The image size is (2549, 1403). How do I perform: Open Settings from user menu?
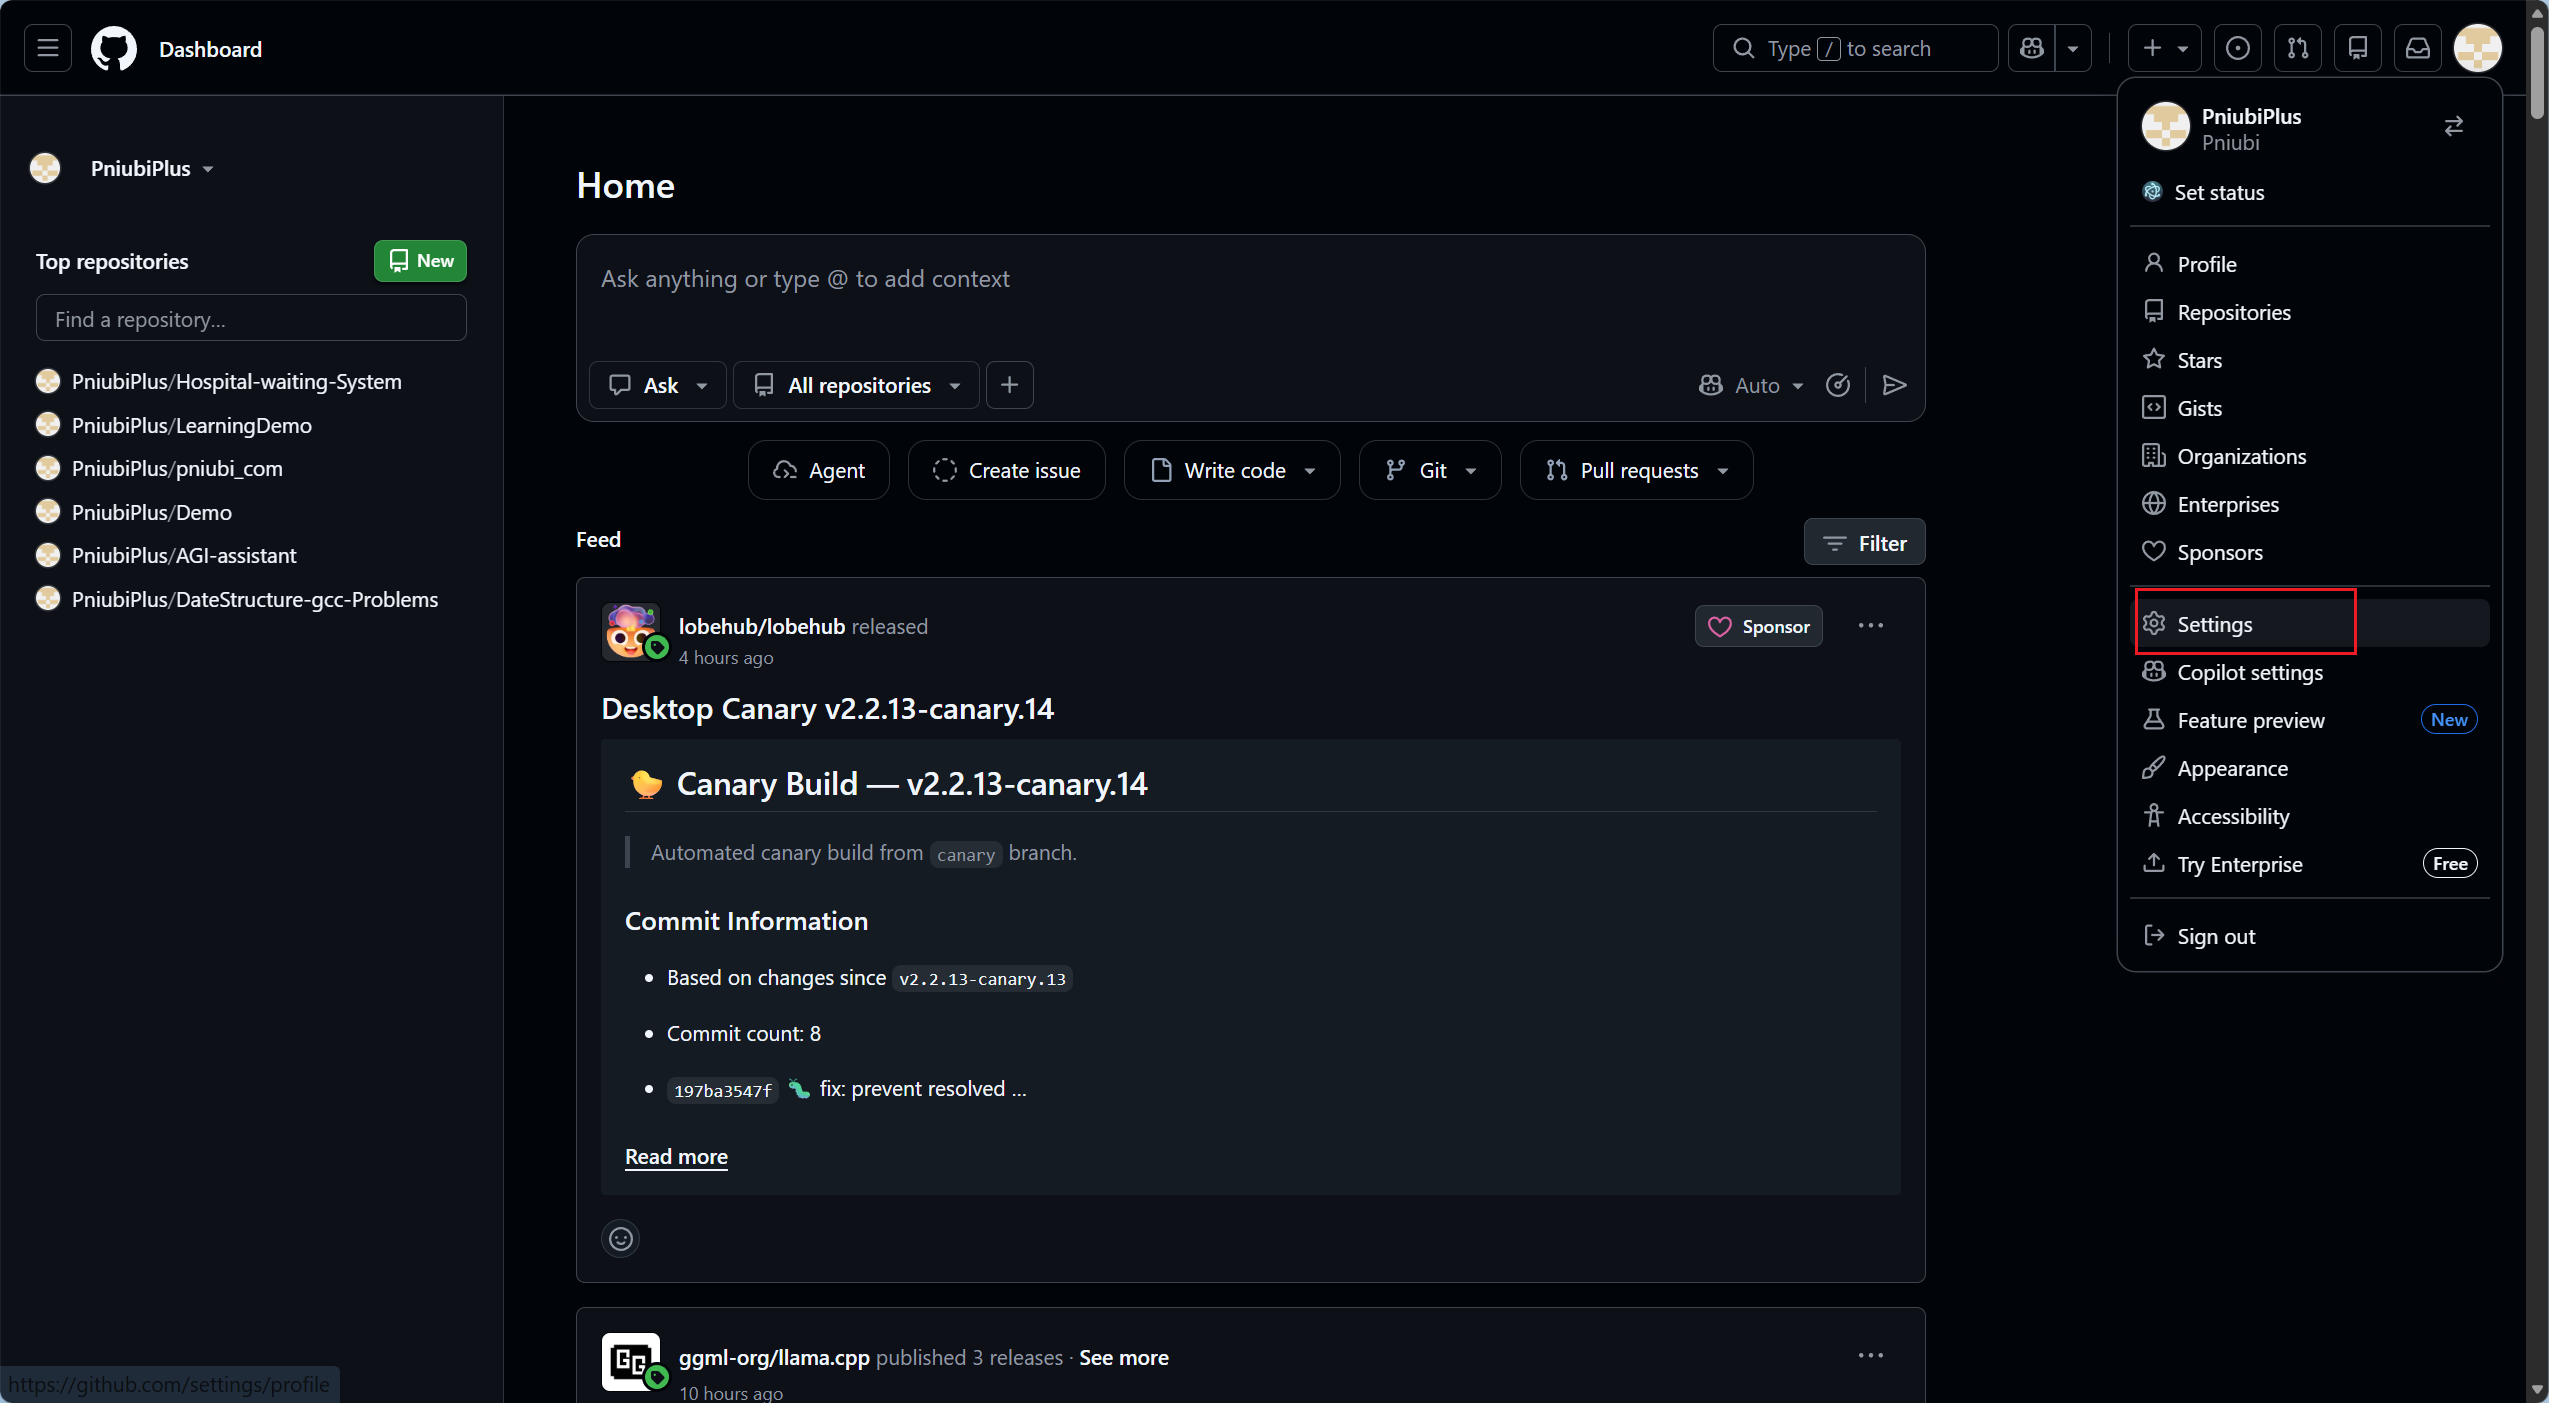[x=2310, y=624]
